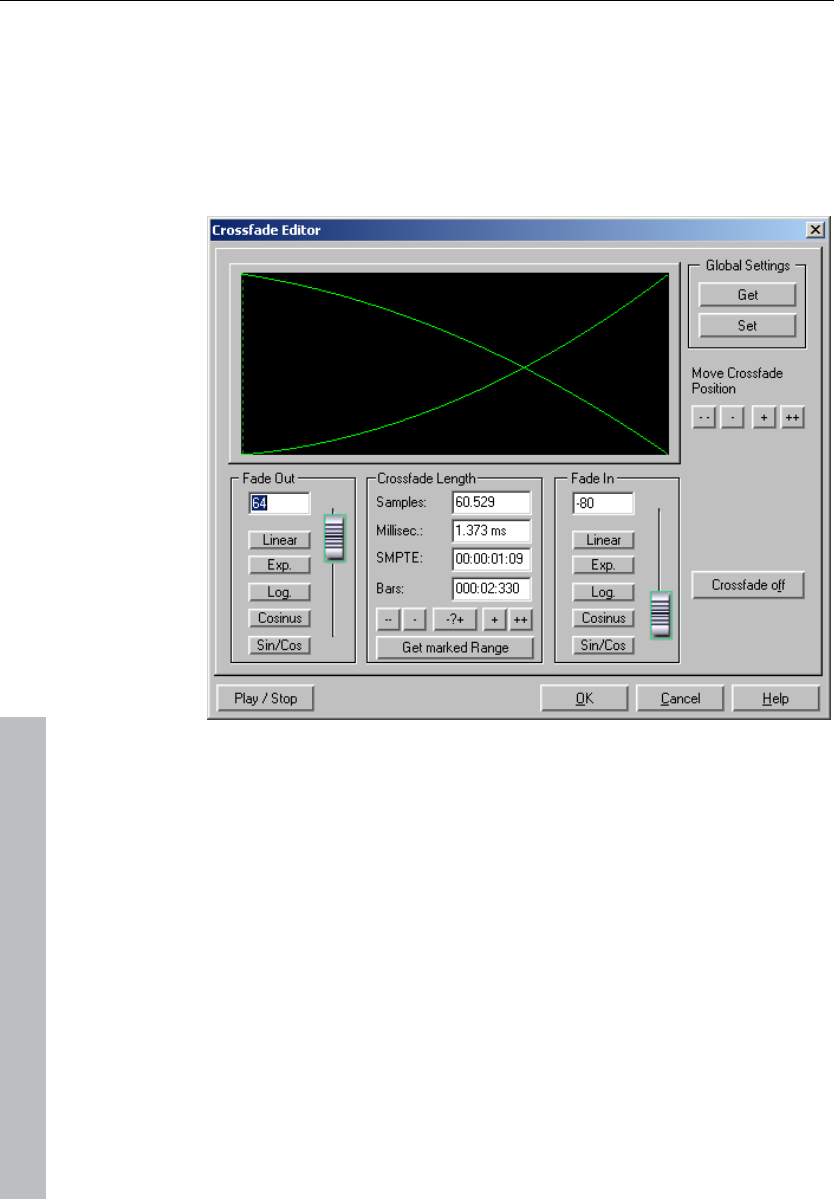This screenshot has height=1199, width=834.
Task: Click the Samples length field
Action: [491, 502]
